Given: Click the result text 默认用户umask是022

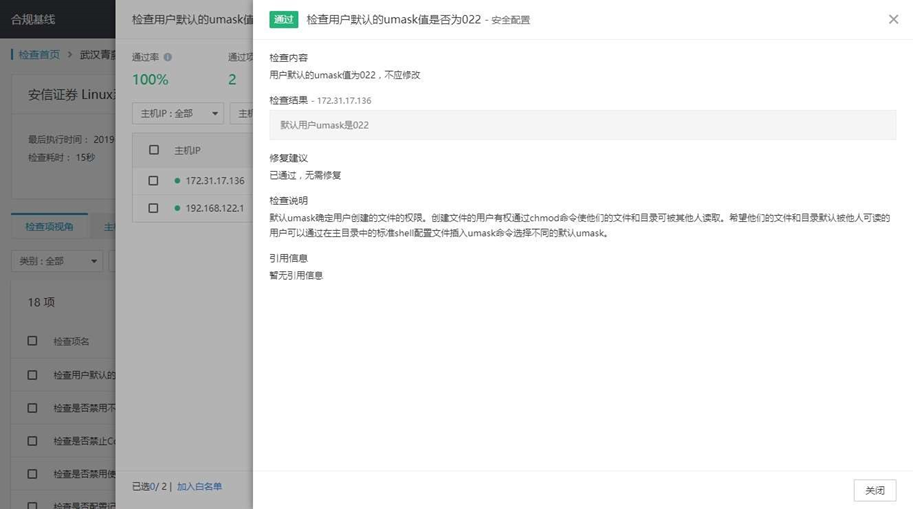Looking at the screenshot, I should coord(324,125).
